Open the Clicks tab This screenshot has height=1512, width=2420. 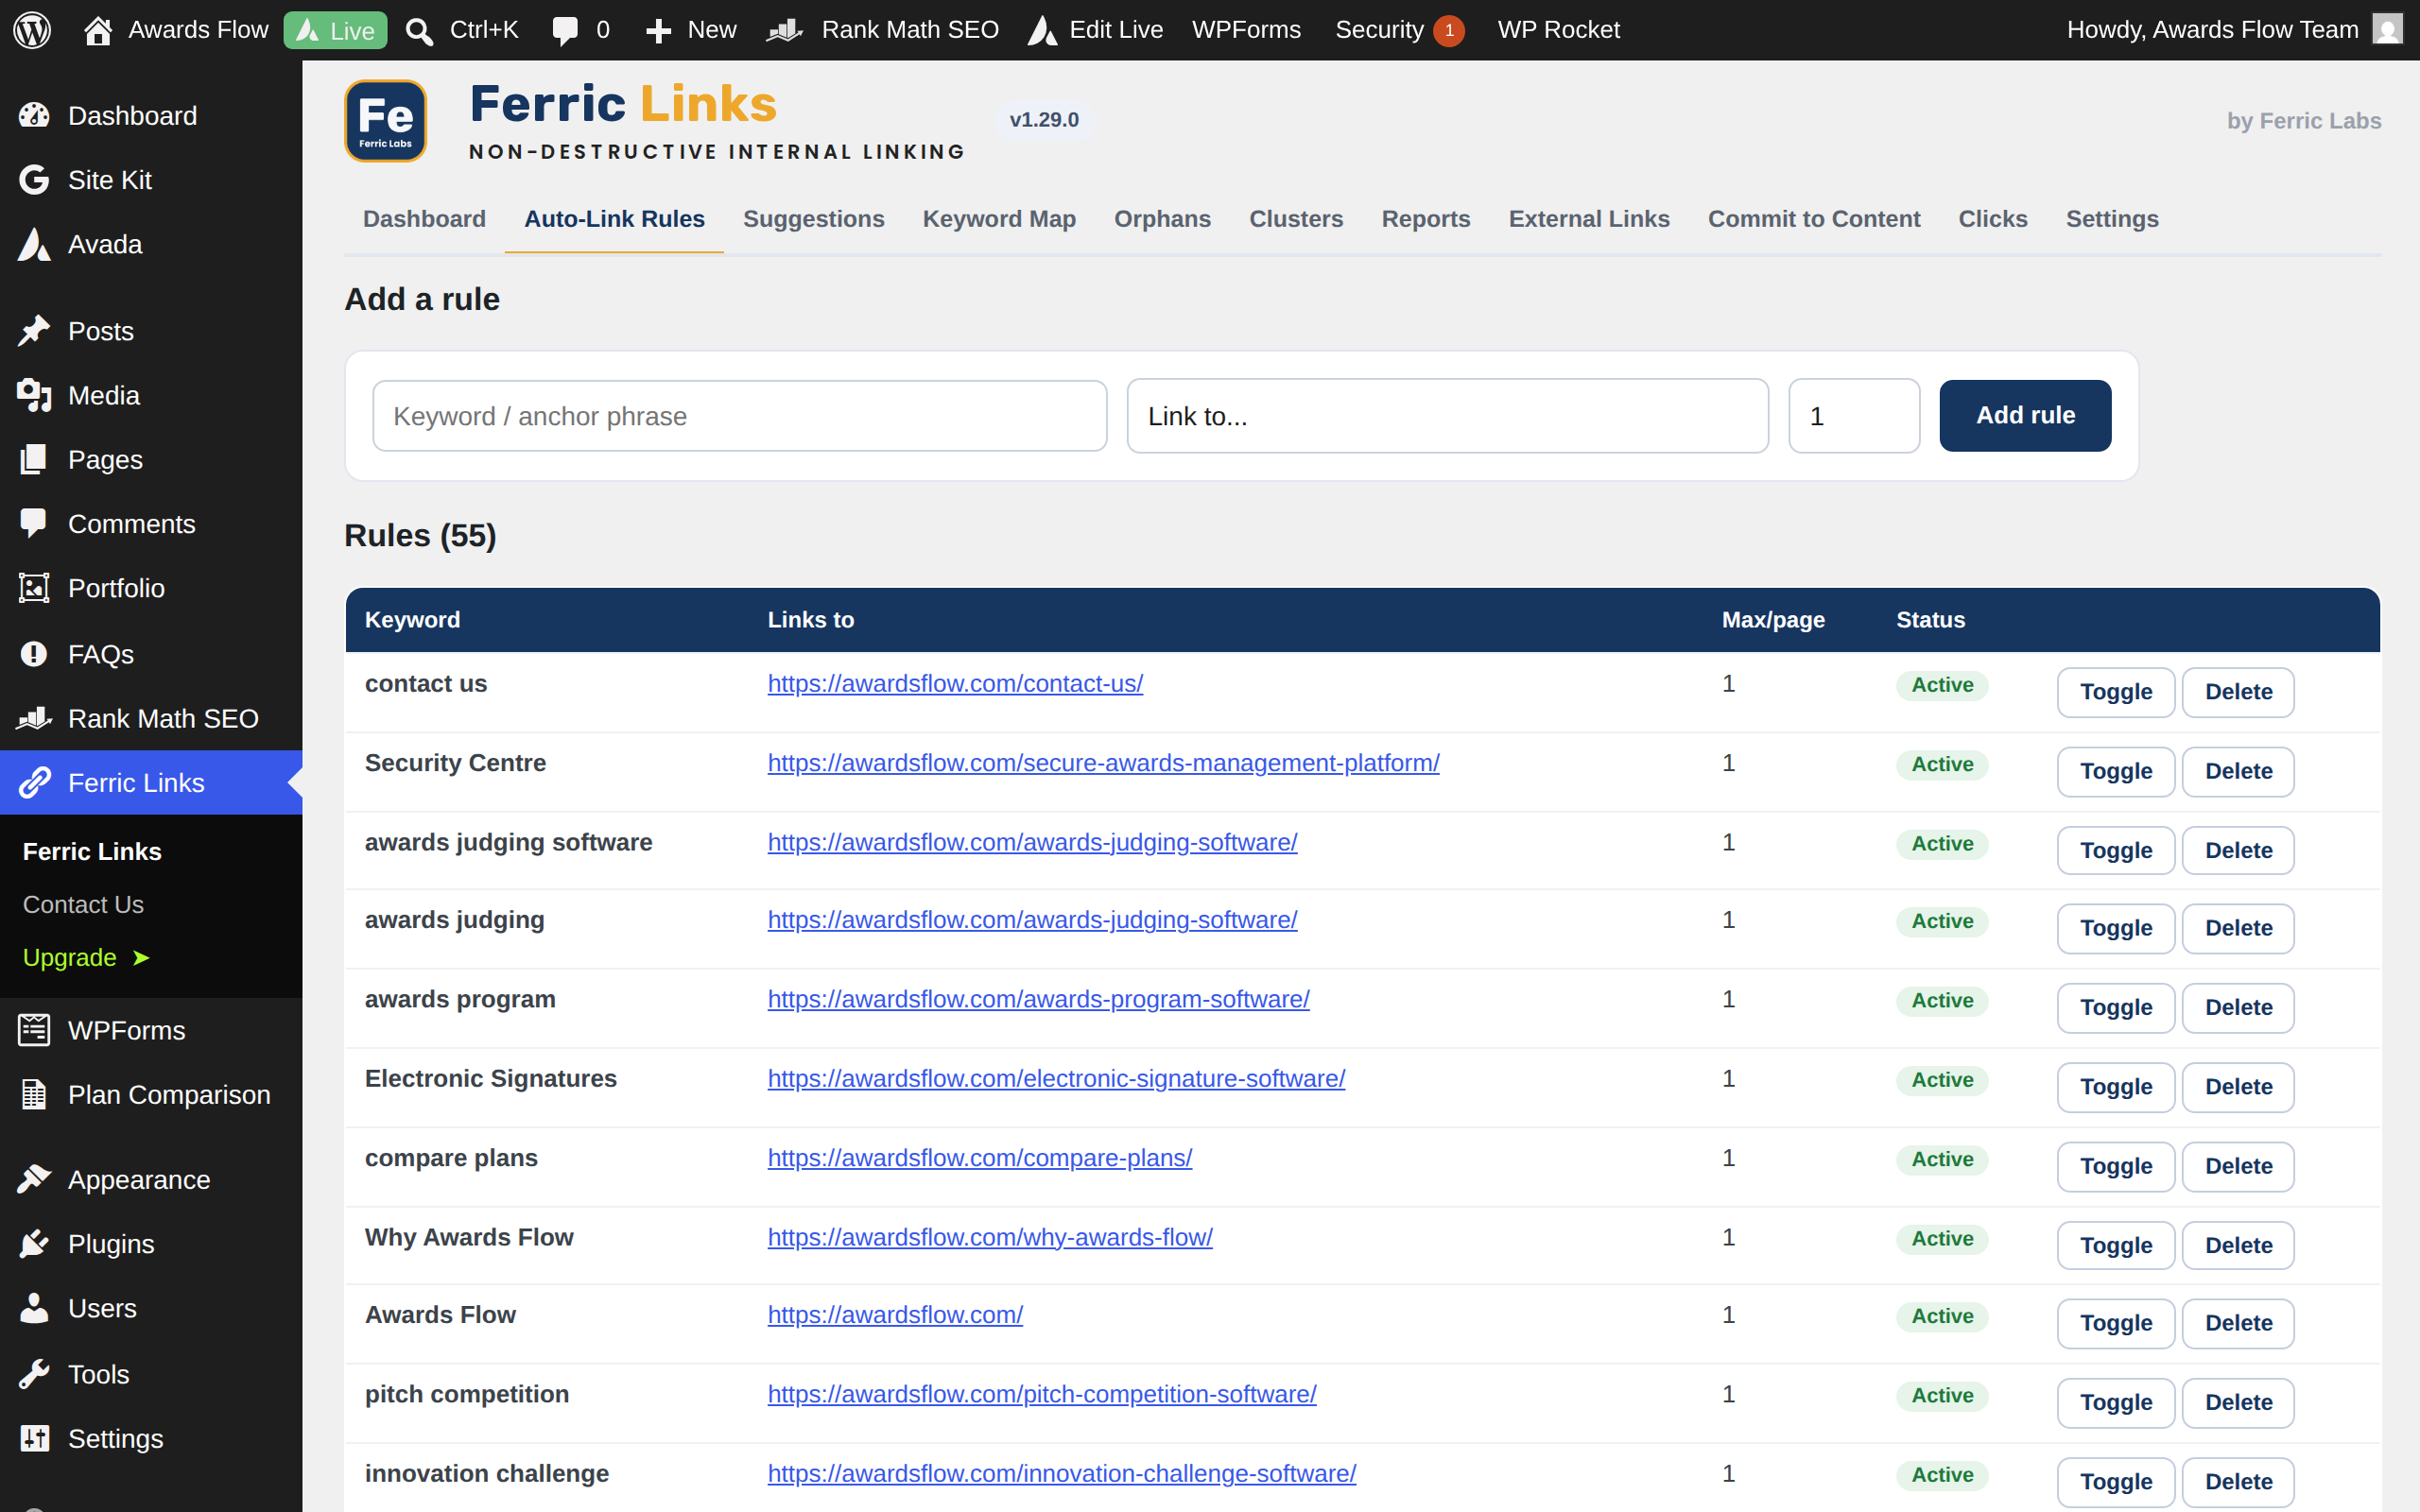1992,218
